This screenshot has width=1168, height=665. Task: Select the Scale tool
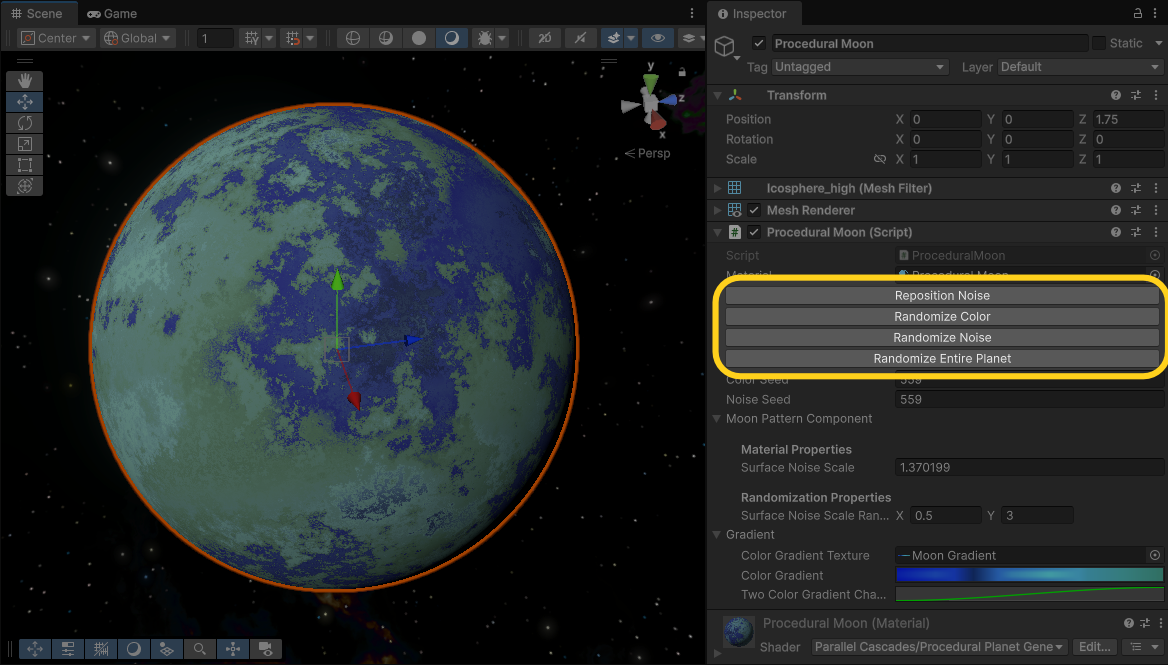pos(24,143)
